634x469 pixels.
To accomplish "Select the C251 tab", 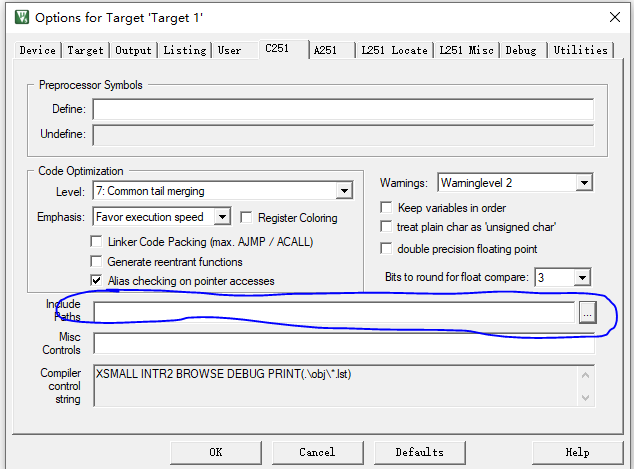I will coord(283,49).
